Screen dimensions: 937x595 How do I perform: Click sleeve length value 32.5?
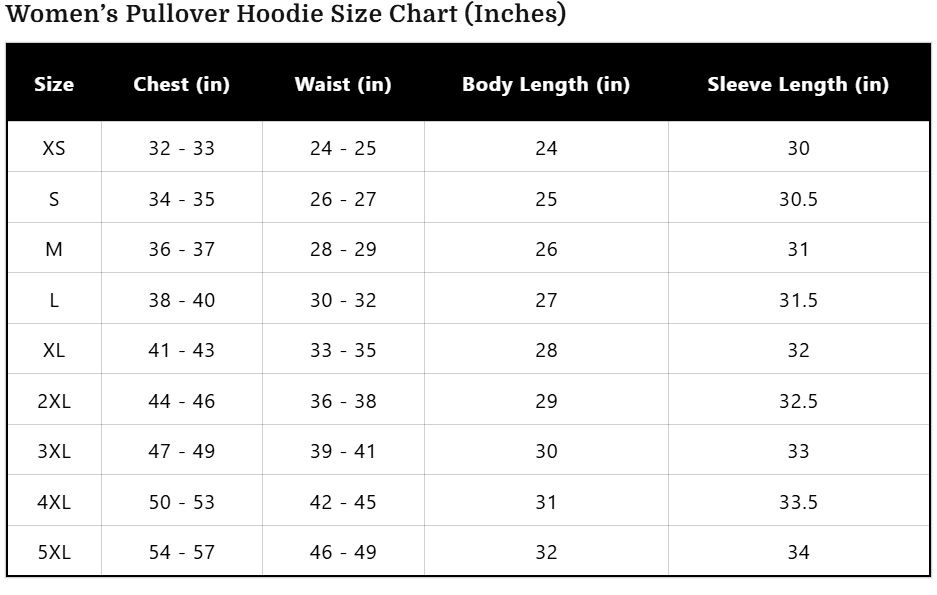click(x=798, y=401)
